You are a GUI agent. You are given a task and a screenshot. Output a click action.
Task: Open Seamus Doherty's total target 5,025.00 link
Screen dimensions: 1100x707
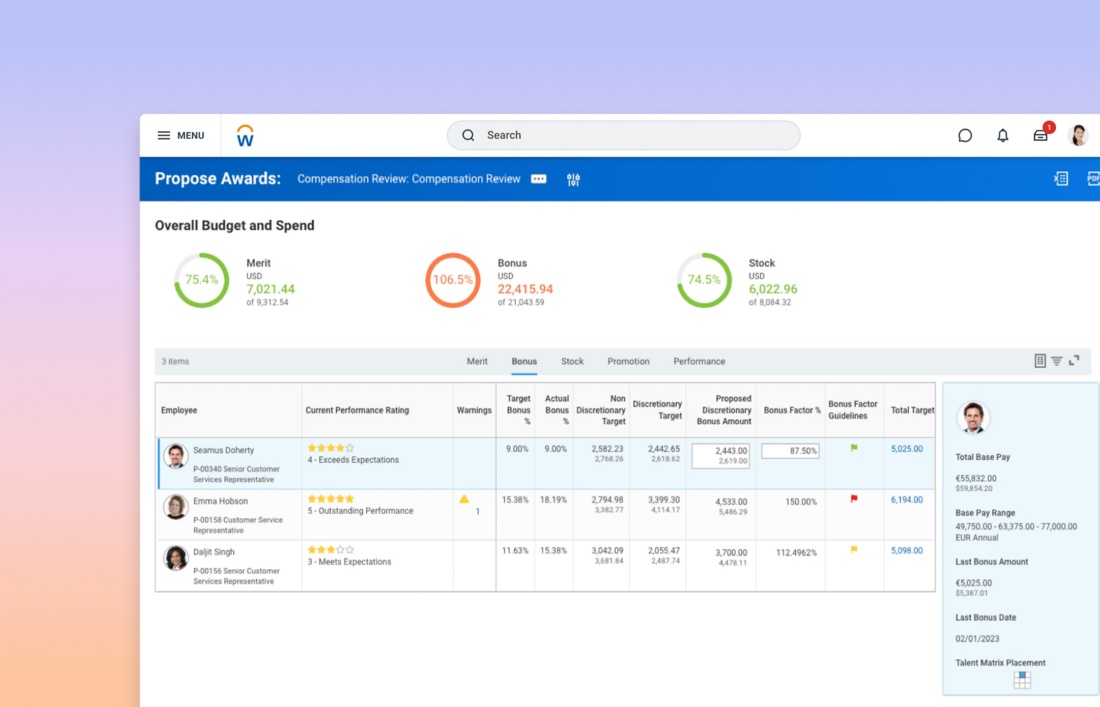(906, 449)
